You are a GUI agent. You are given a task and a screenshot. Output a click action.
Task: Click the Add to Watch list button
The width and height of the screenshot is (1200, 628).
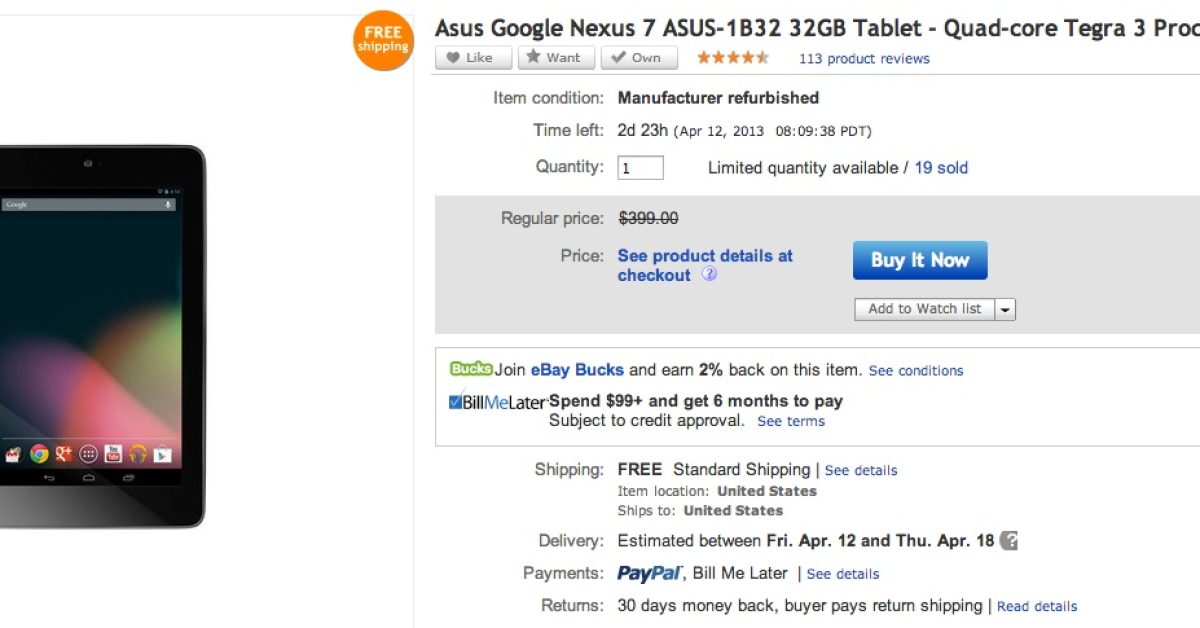click(924, 309)
